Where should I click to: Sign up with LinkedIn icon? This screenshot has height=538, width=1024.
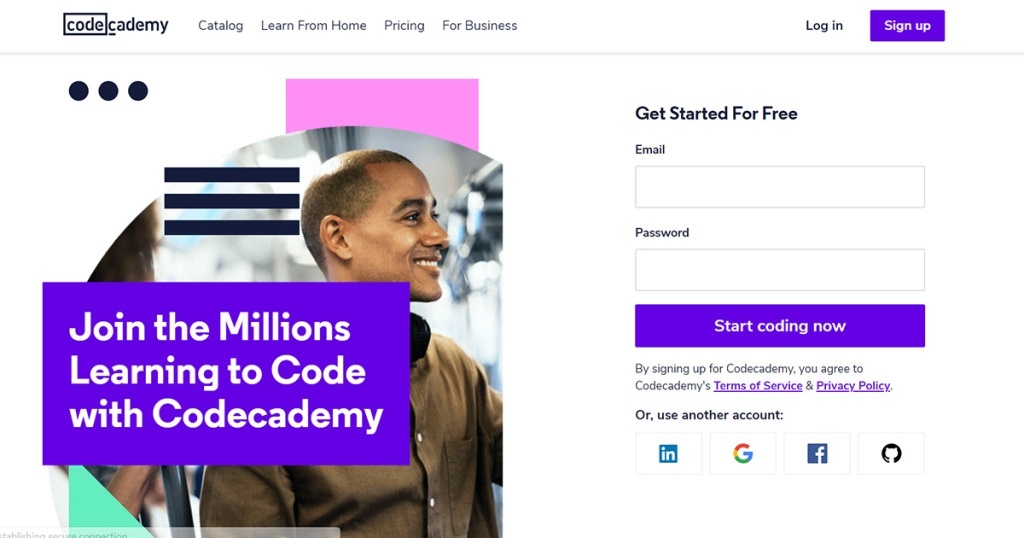tap(668, 453)
